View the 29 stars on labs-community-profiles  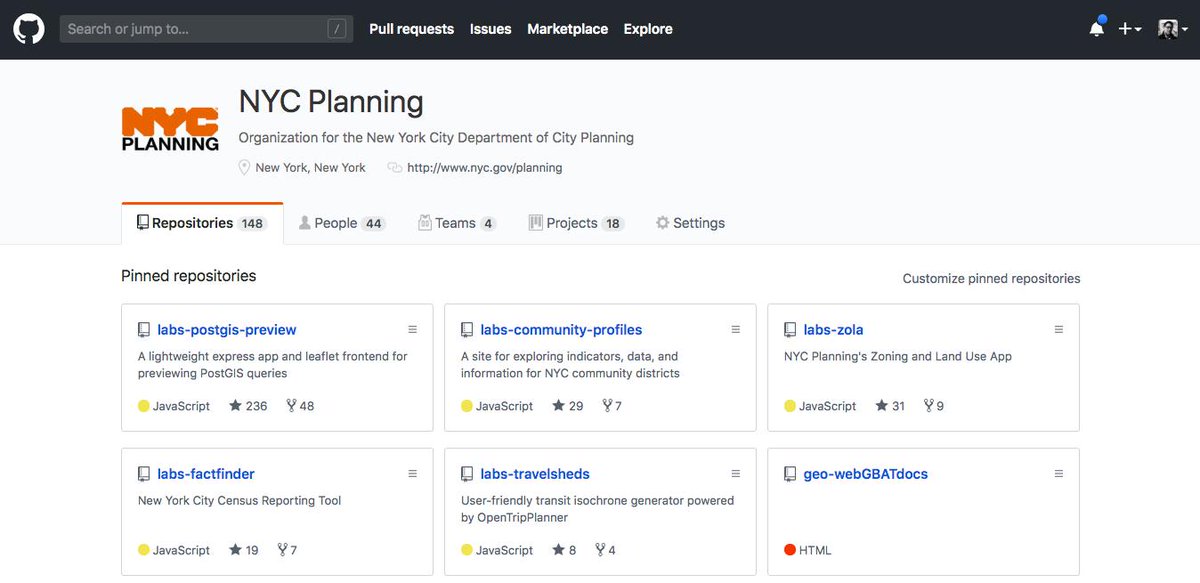pyautogui.click(x=567, y=406)
